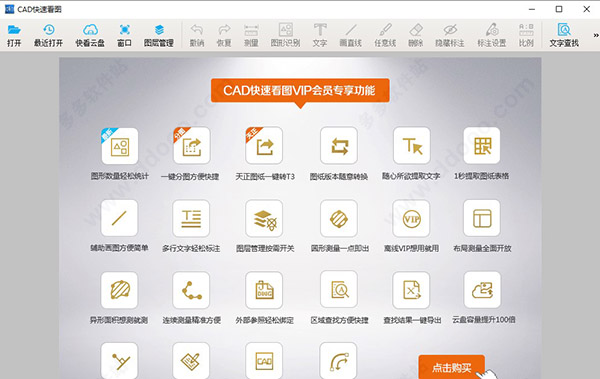The height and width of the screenshot is (379, 600).
Task: Click the 1秒提取图纸表格 feature icon
Action: [x=482, y=146]
